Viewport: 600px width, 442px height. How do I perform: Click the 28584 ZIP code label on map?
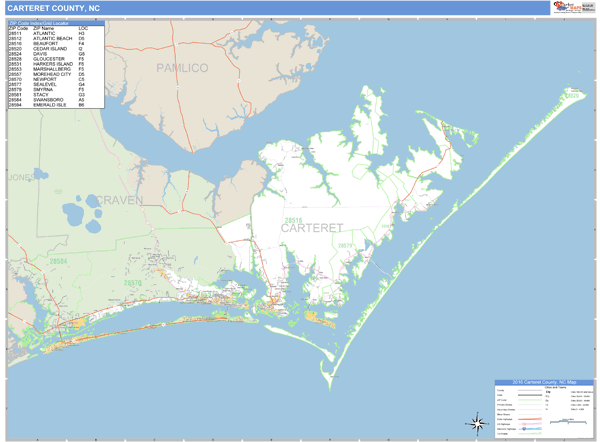point(58,261)
